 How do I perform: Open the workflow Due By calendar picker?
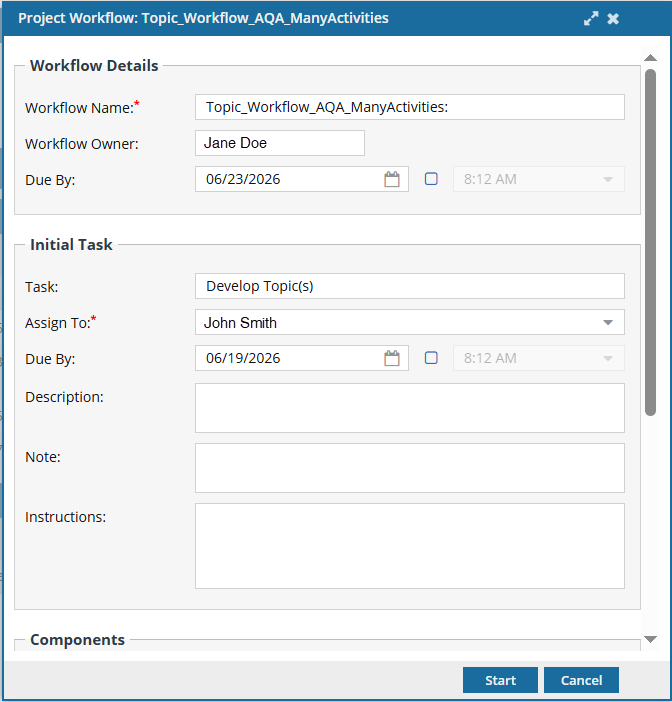(392, 179)
